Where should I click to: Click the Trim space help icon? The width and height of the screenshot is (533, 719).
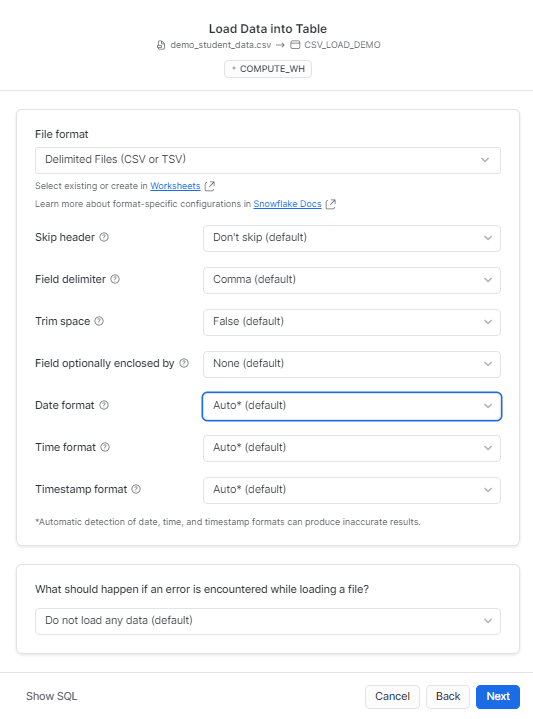pyautogui.click(x=99, y=321)
